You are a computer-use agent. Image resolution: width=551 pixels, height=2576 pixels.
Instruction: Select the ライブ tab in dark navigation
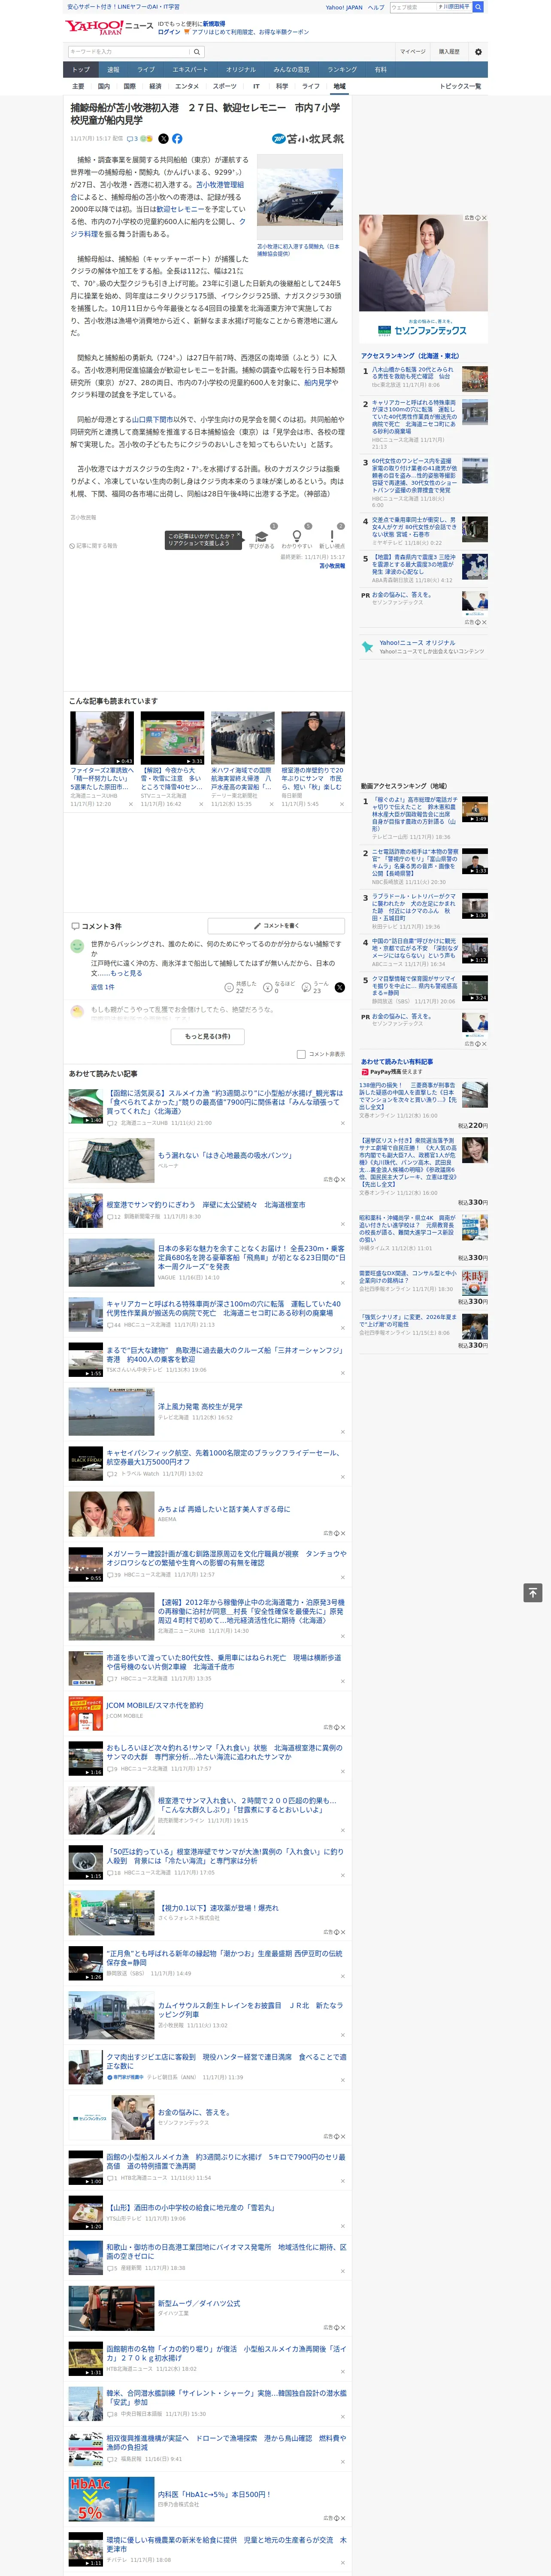pos(146,70)
